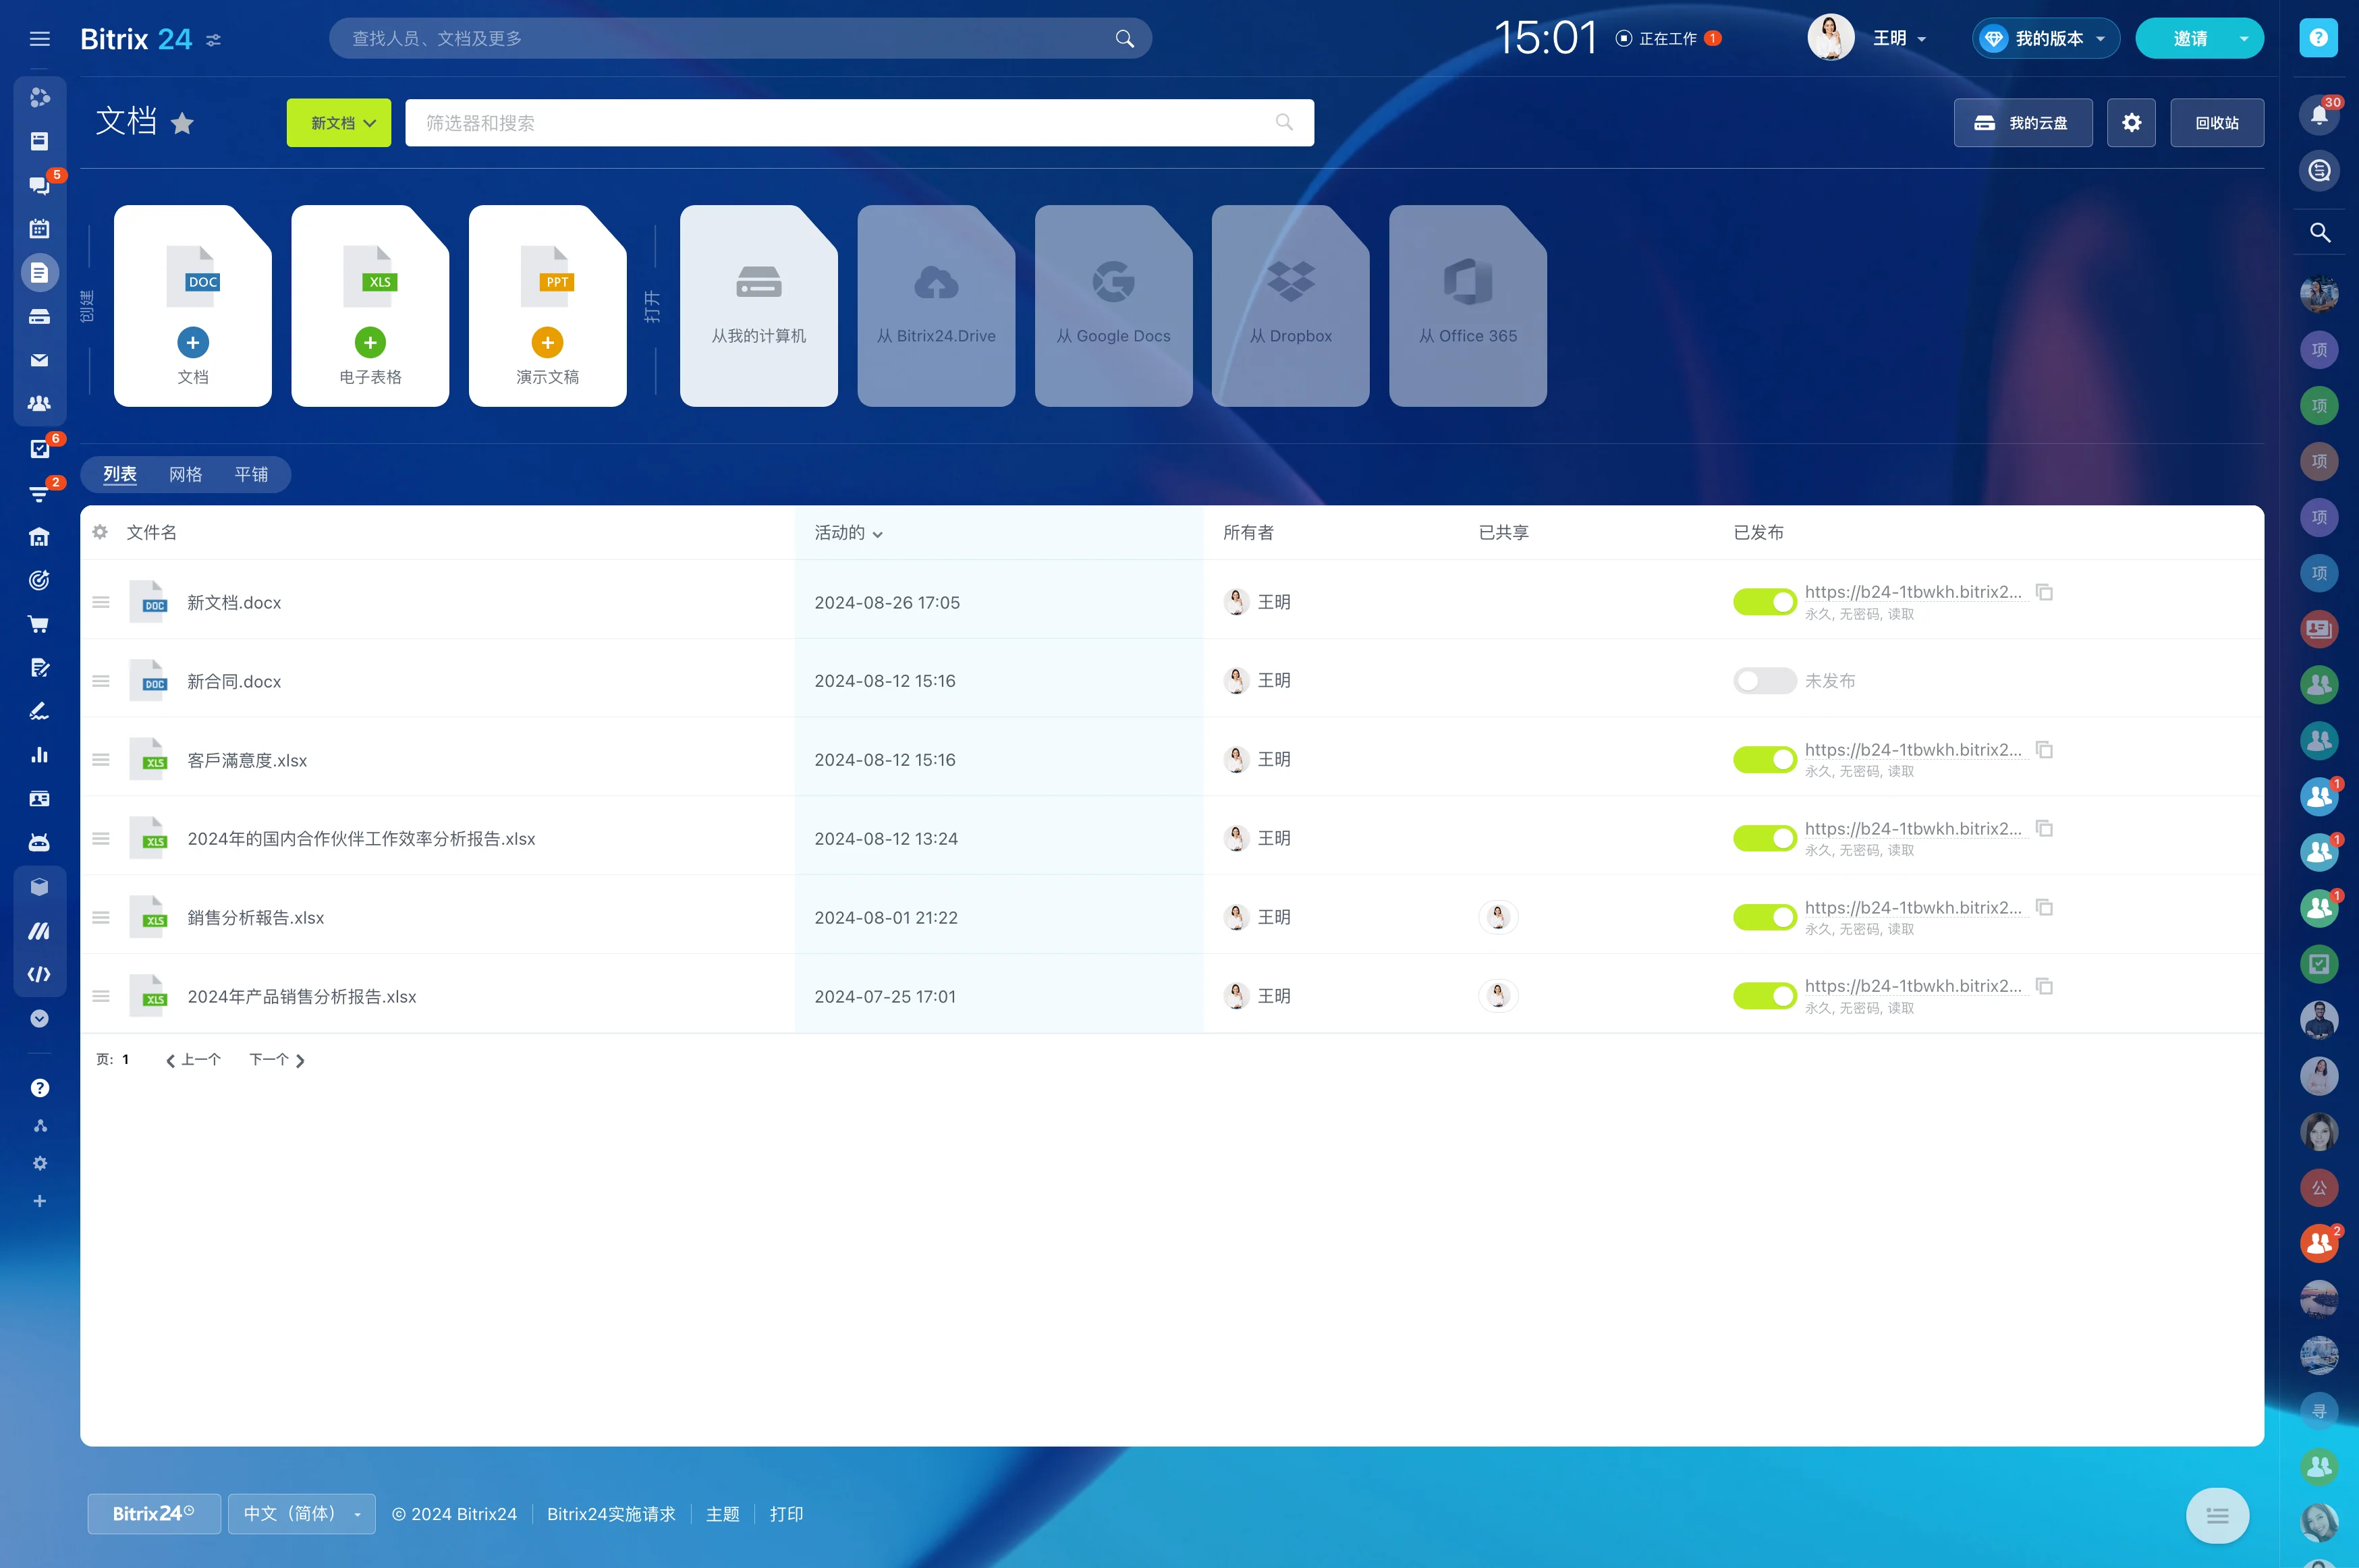The image size is (2359, 1568).
Task: Open the 回收站 recycle bin
Action: [2217, 123]
